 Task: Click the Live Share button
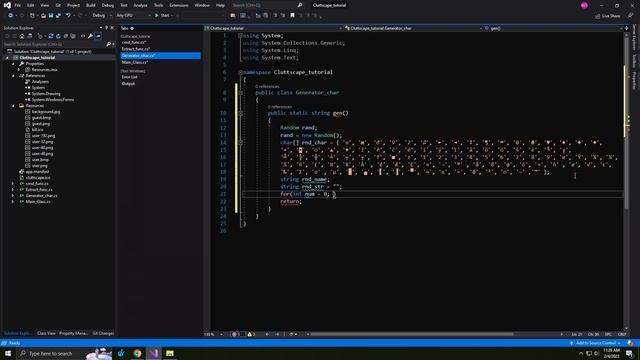pyautogui.click(x=608, y=16)
